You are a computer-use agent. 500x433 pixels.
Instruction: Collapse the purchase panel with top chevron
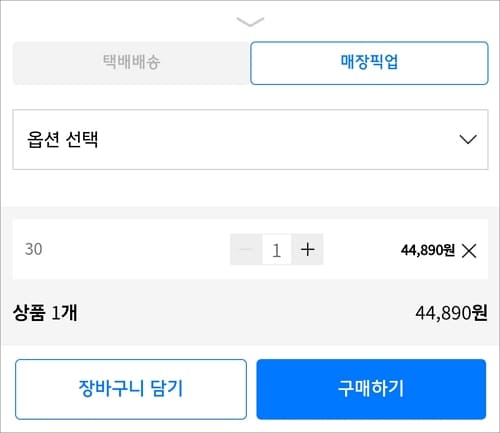point(250,22)
